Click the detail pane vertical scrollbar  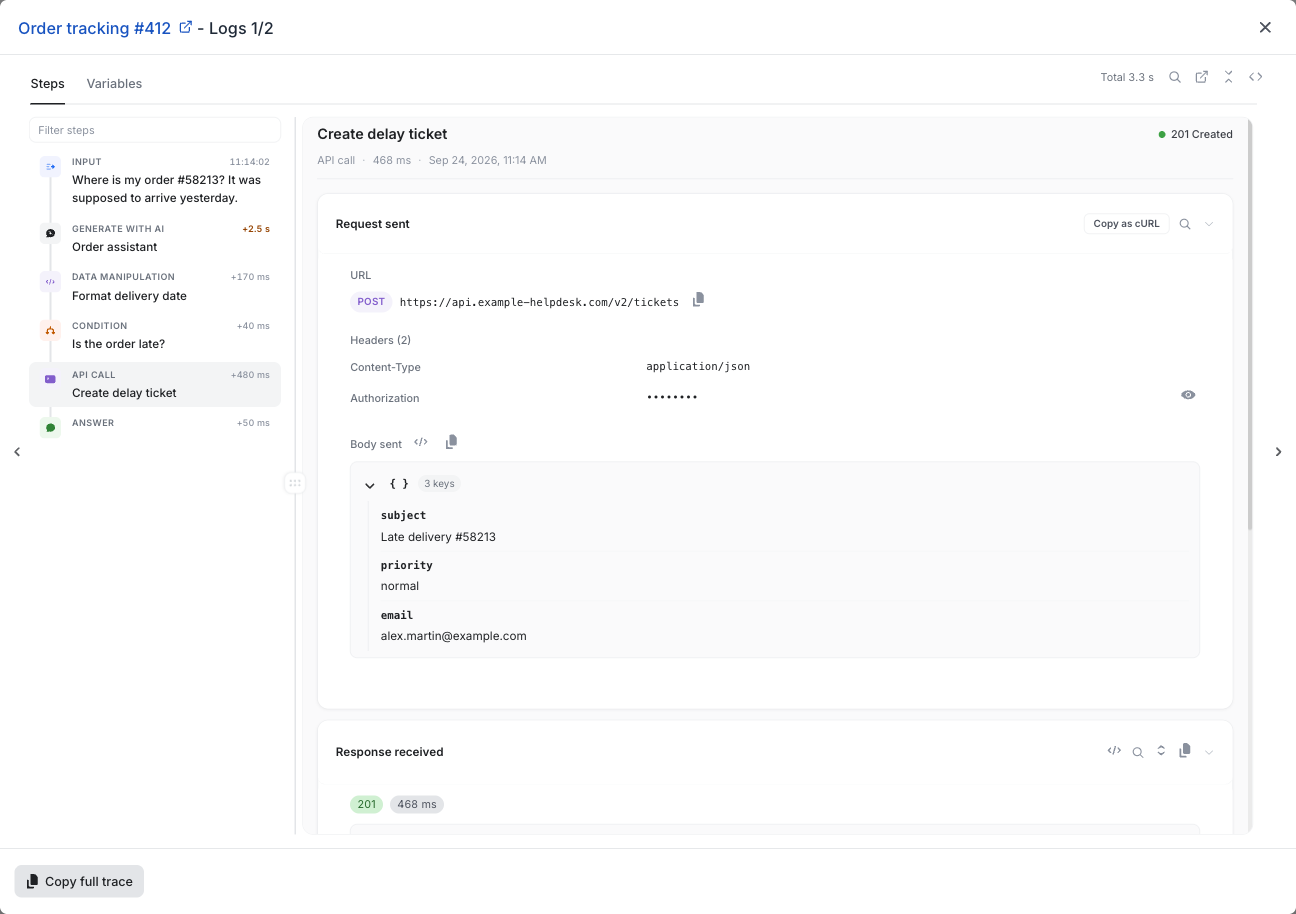(x=1249, y=325)
